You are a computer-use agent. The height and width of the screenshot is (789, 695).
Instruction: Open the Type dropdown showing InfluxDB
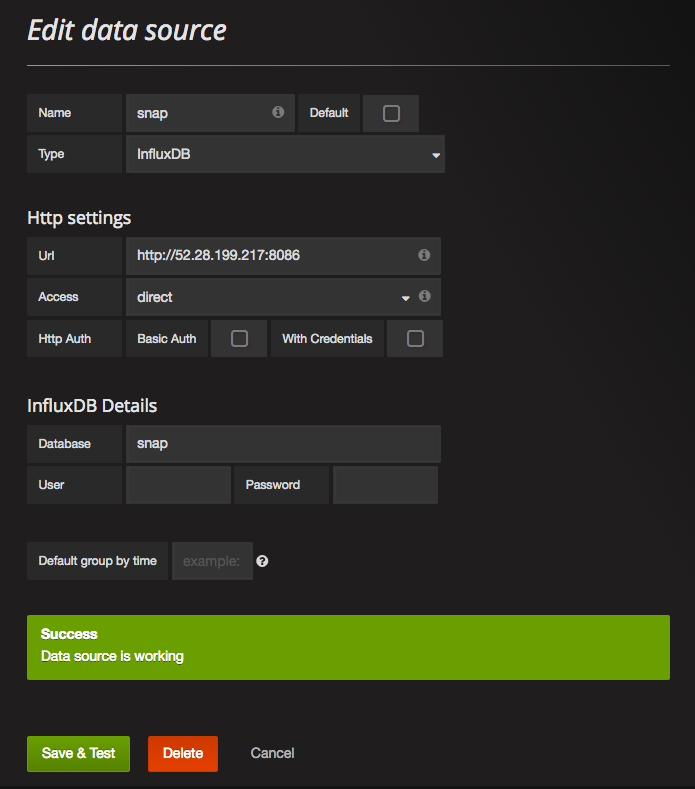click(285, 155)
